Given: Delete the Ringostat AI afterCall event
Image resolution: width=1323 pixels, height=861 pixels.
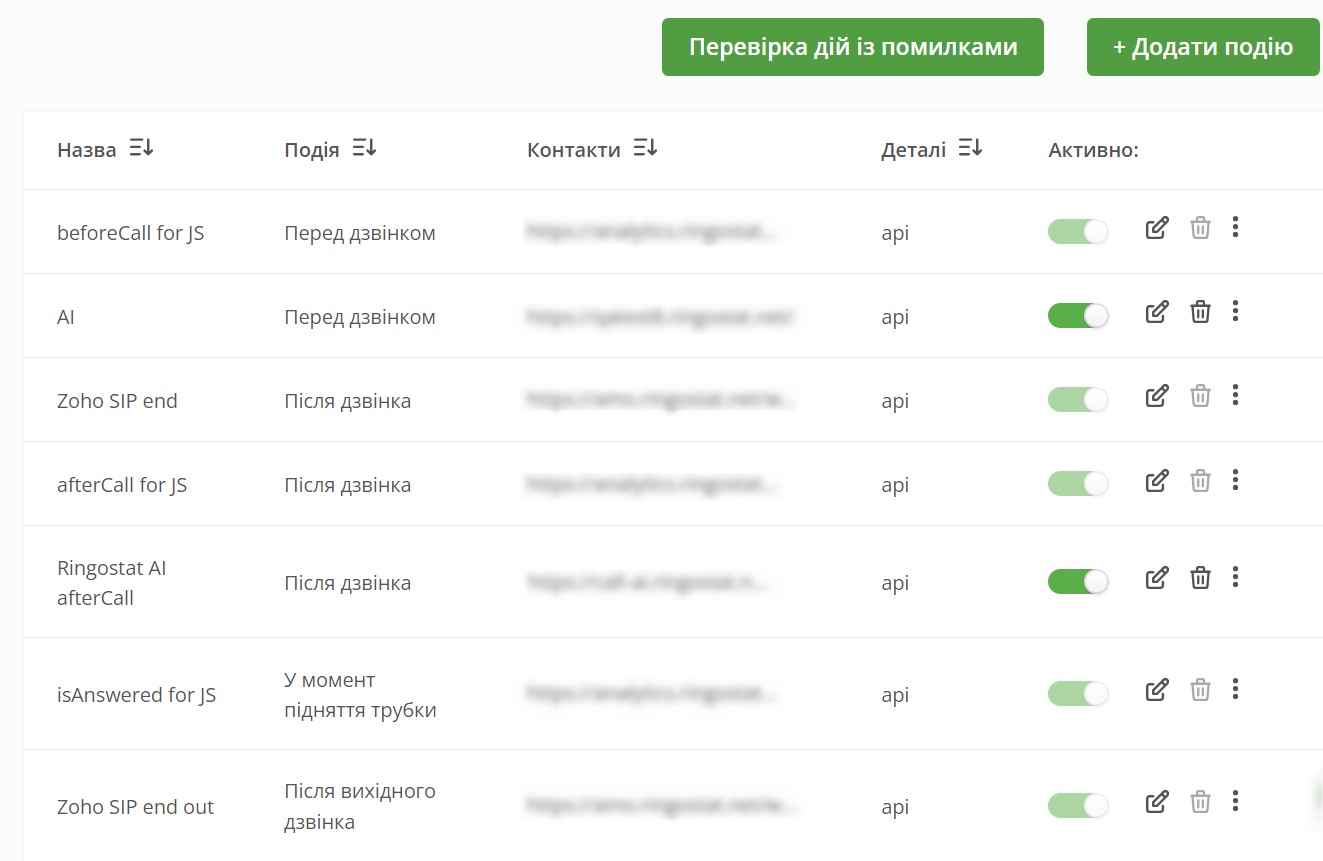Looking at the screenshot, I should (x=1200, y=577).
